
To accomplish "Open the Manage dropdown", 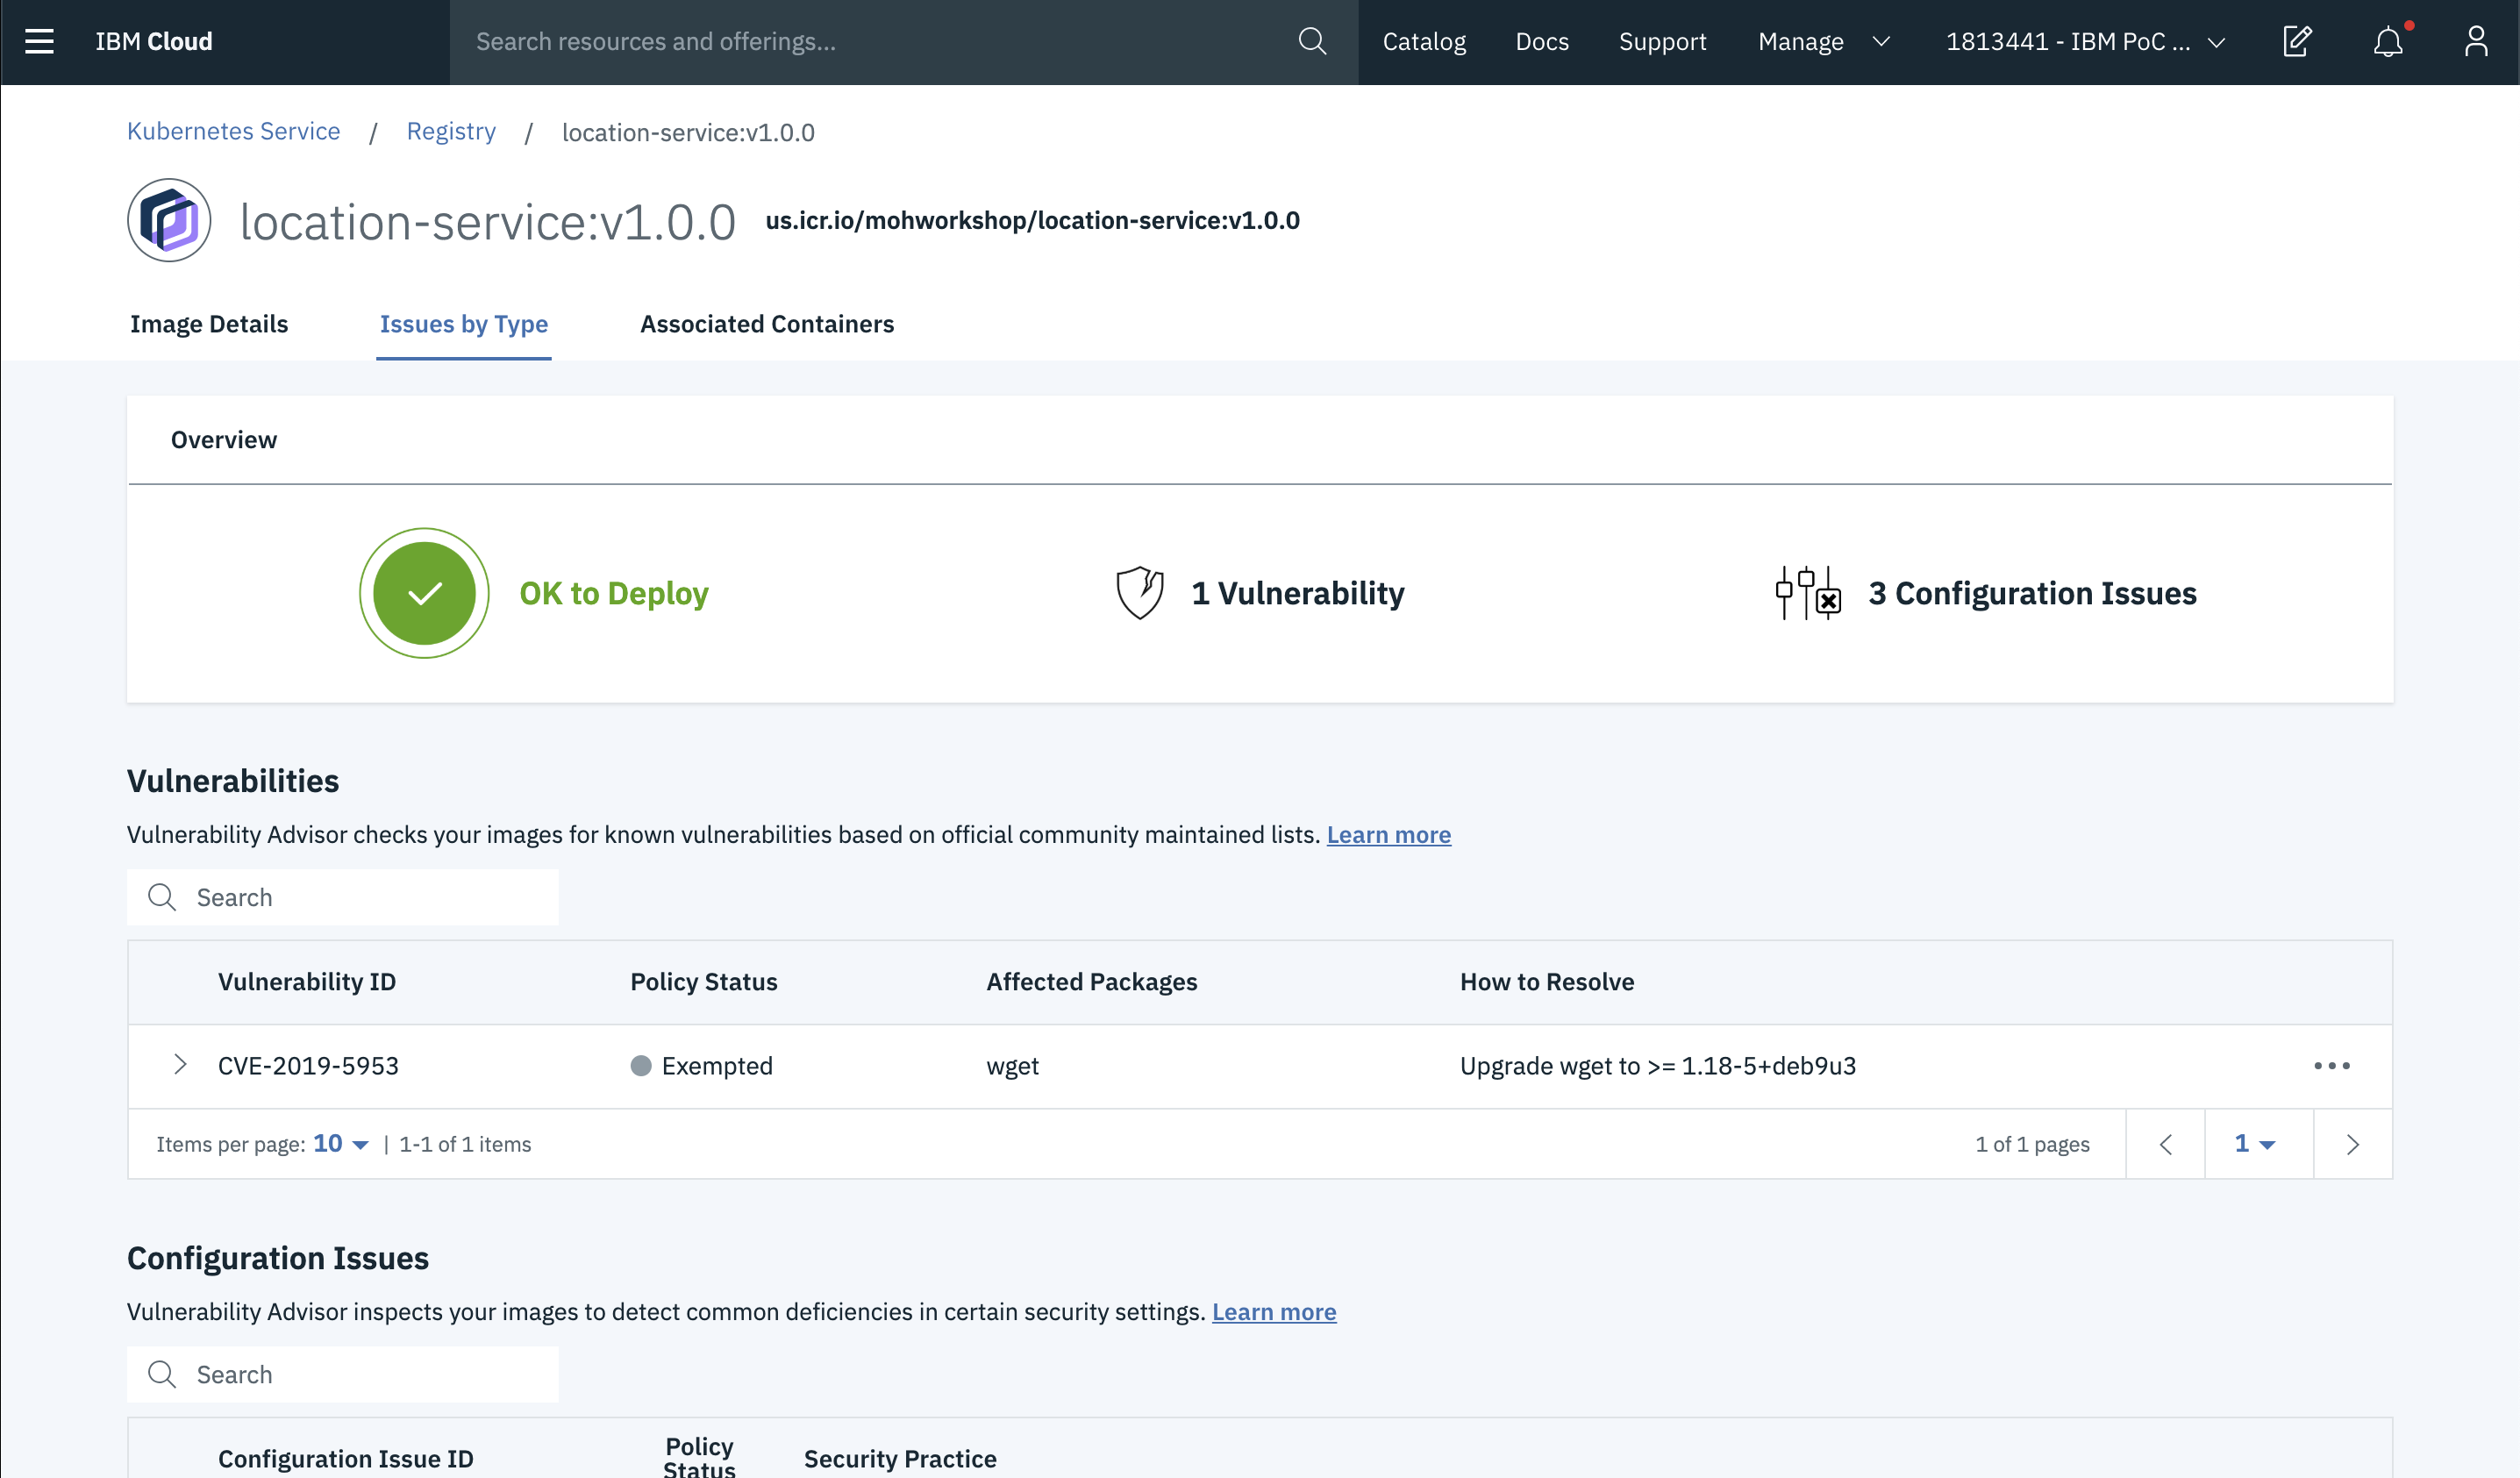I will pyautogui.click(x=1824, y=41).
